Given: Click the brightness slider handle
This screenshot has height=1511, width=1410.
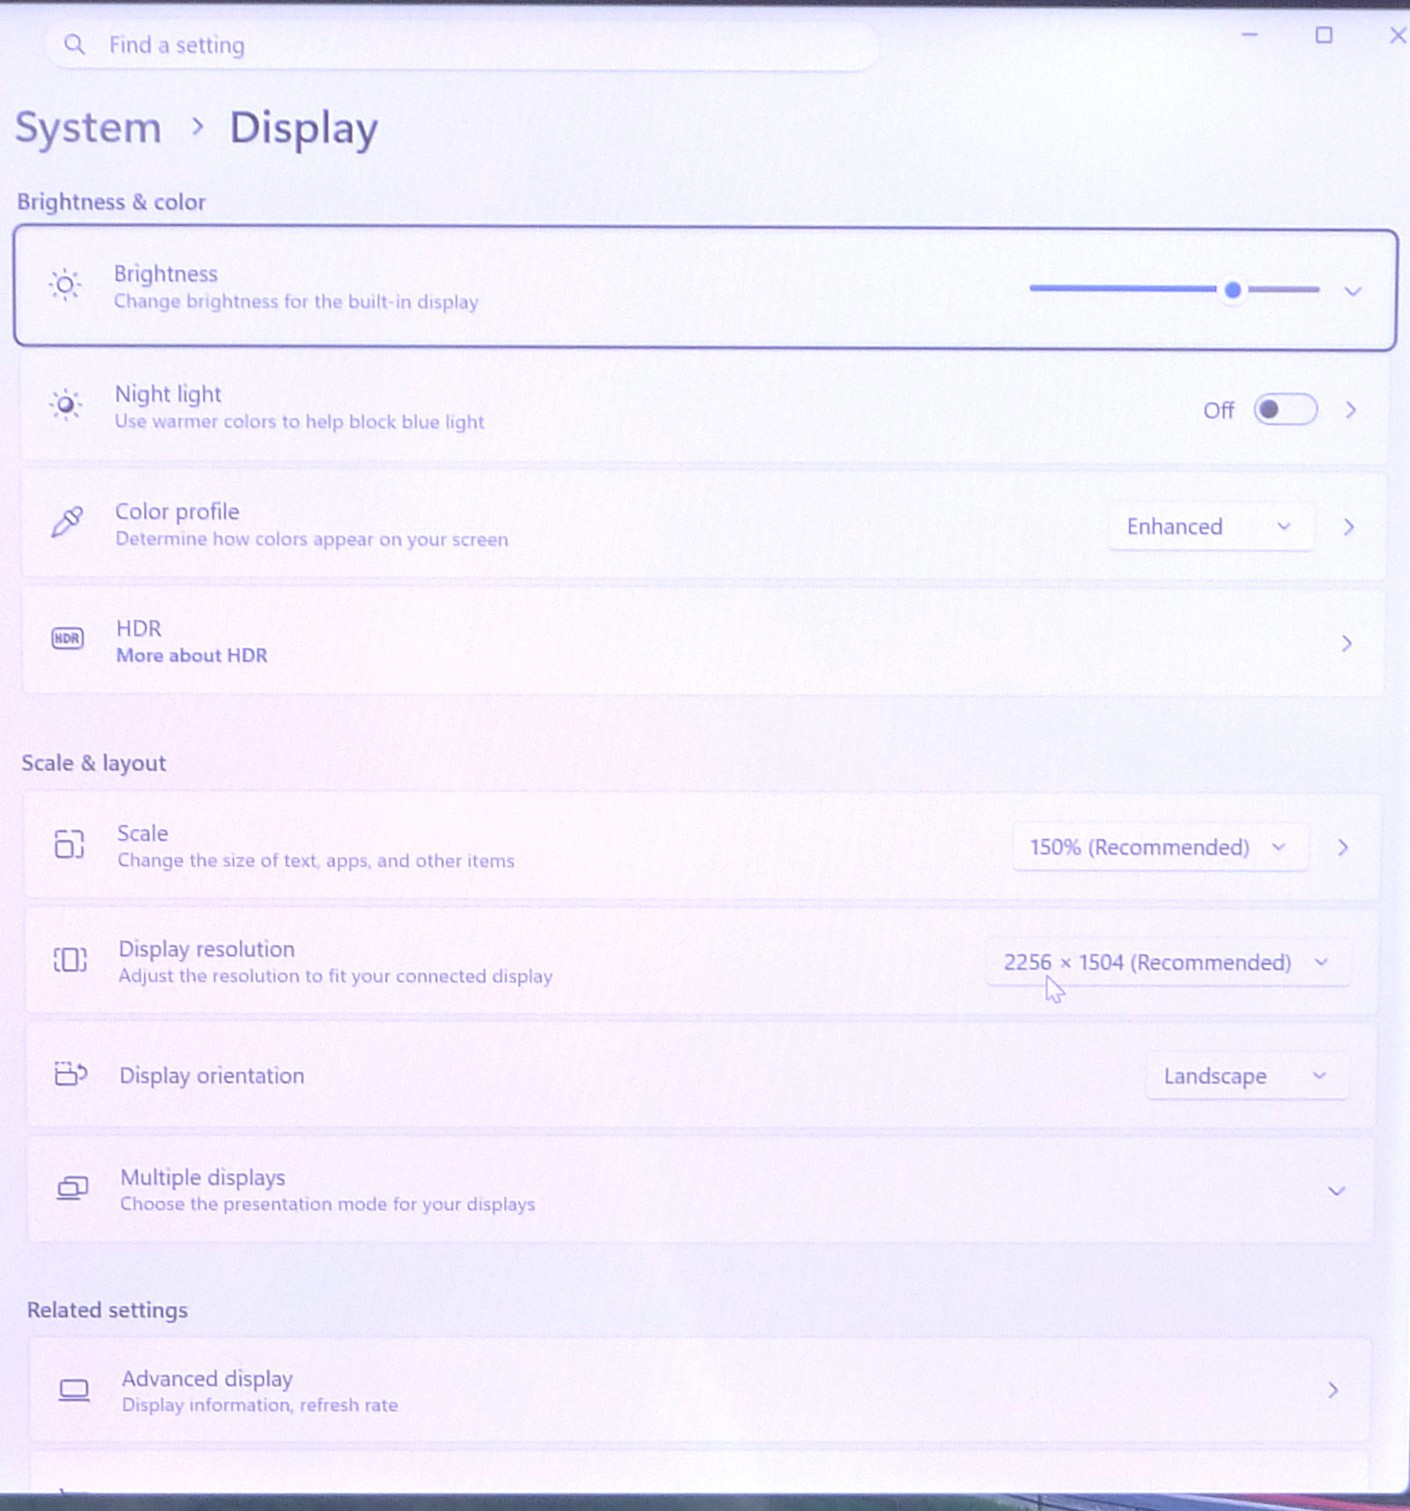Looking at the screenshot, I should coord(1233,290).
